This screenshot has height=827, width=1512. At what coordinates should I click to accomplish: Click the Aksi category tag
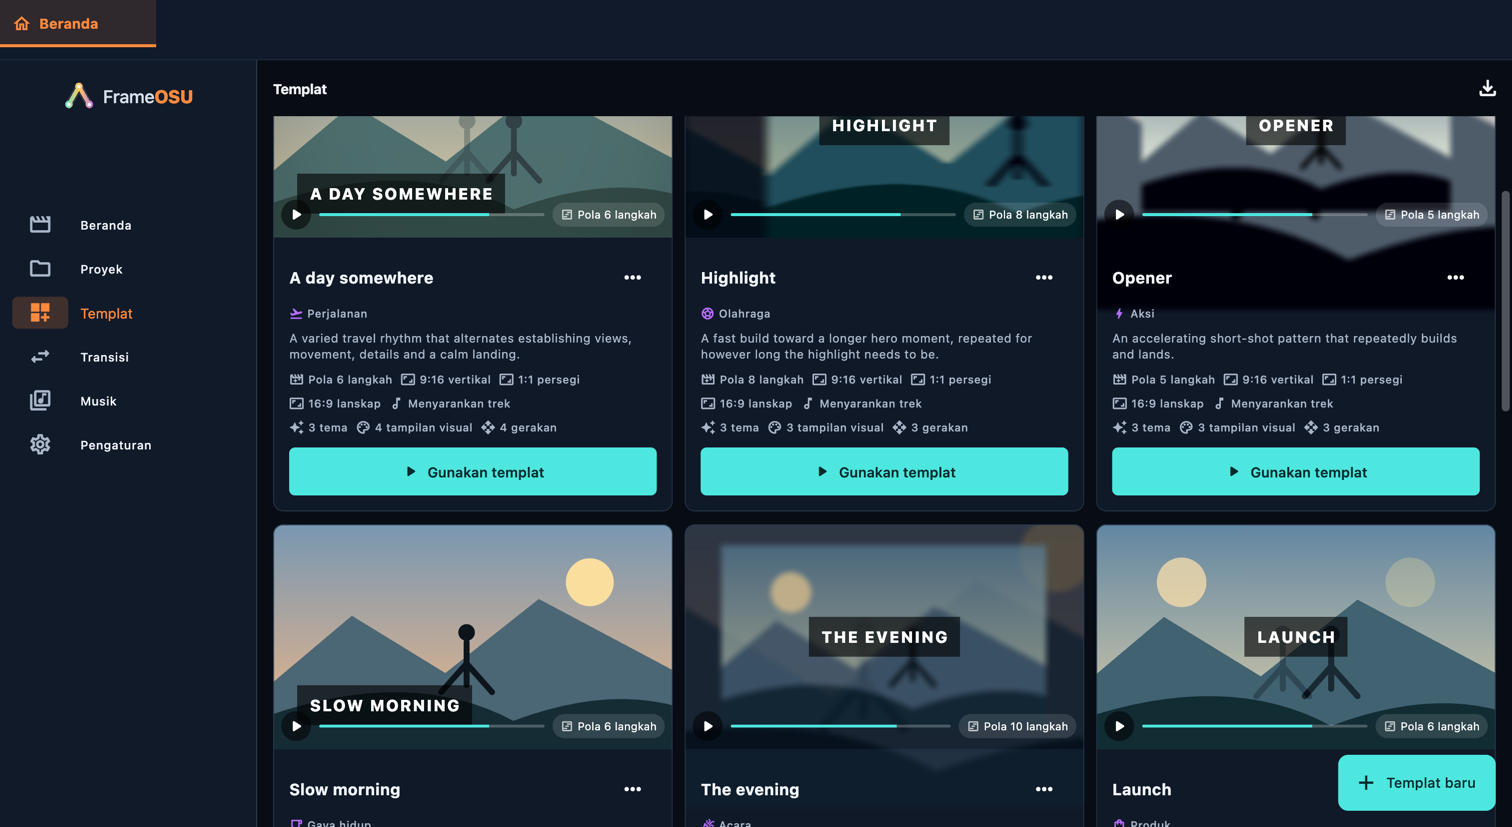(1134, 313)
